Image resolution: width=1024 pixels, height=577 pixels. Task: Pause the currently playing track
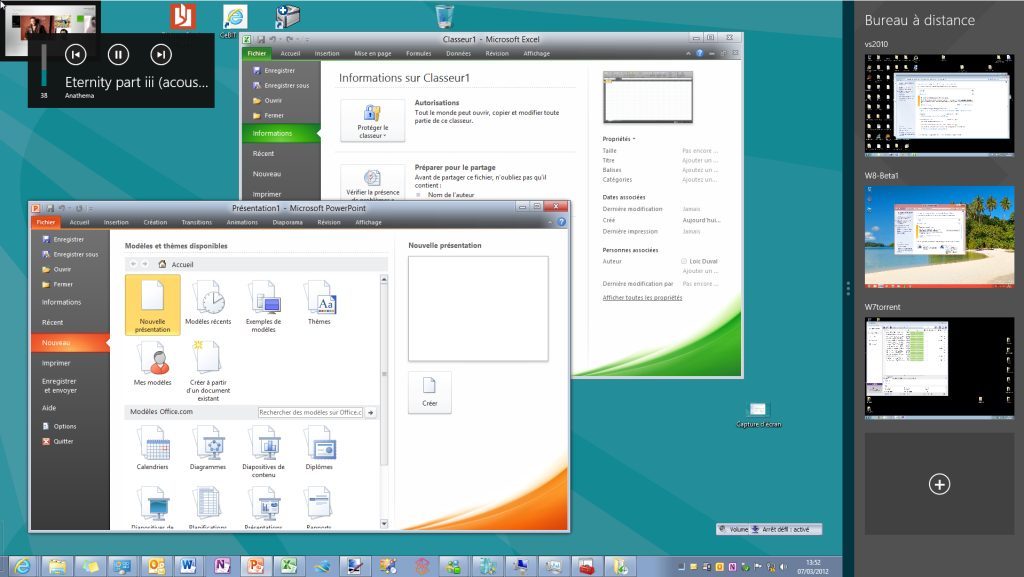pos(118,54)
